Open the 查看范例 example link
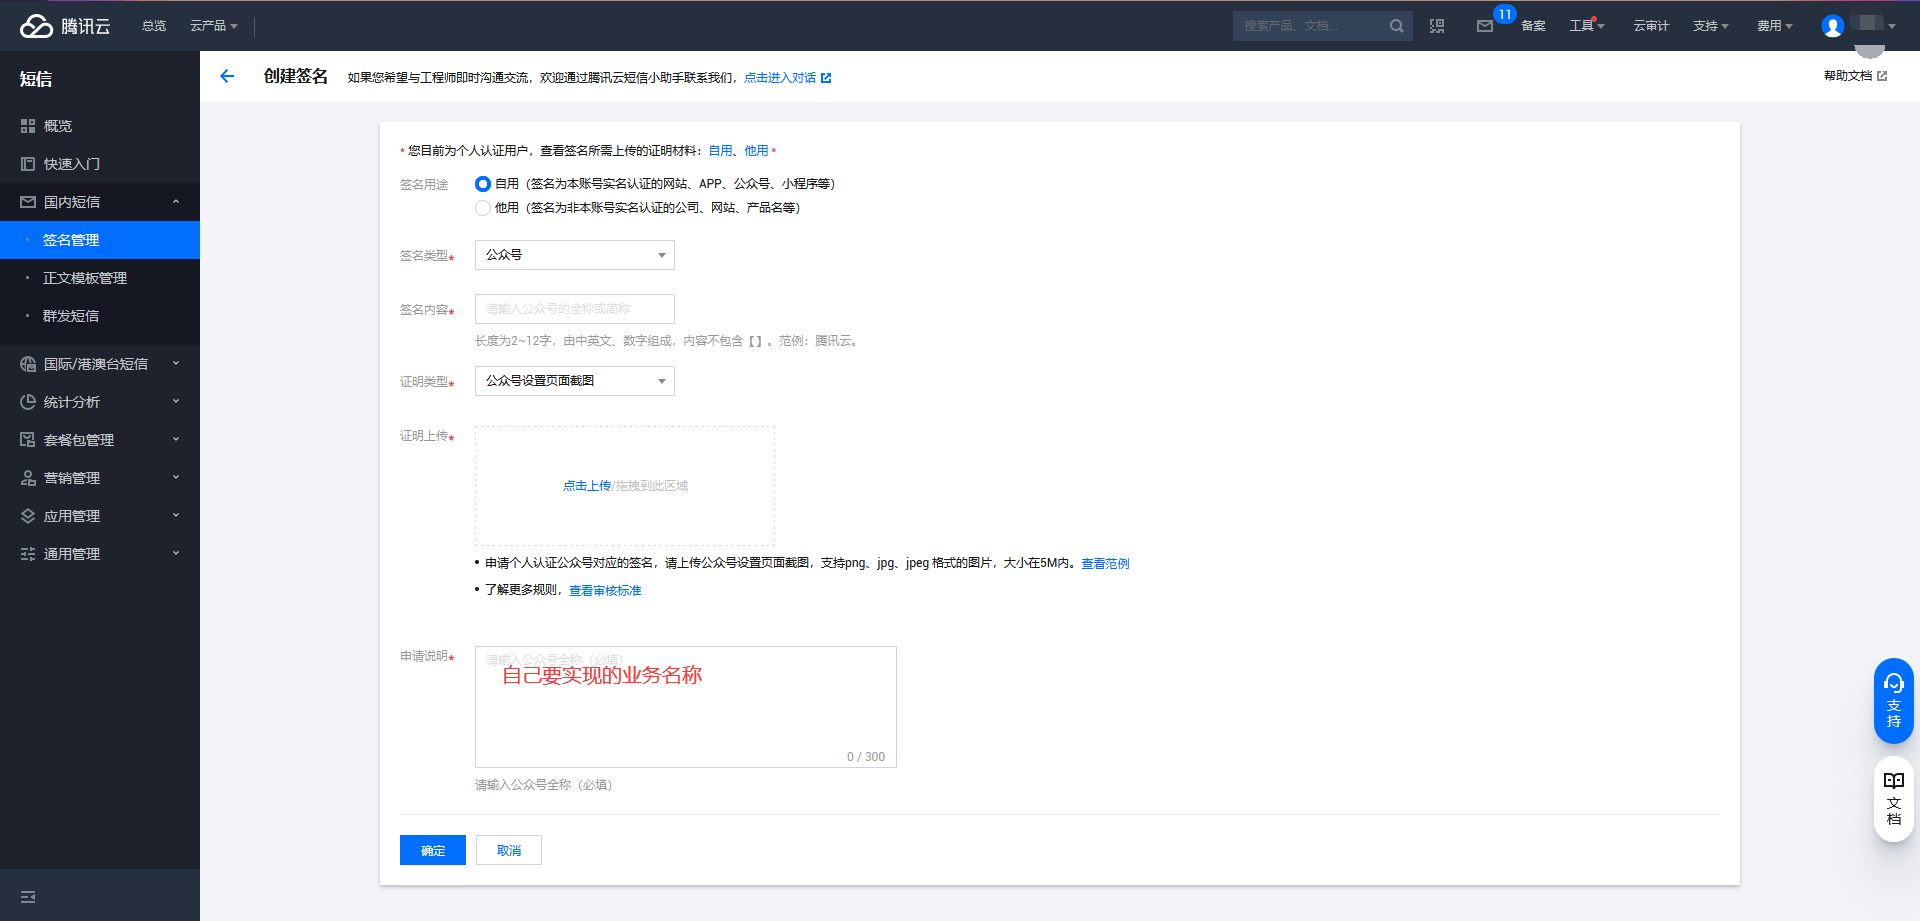Image resolution: width=1920 pixels, height=921 pixels. pyautogui.click(x=1104, y=563)
